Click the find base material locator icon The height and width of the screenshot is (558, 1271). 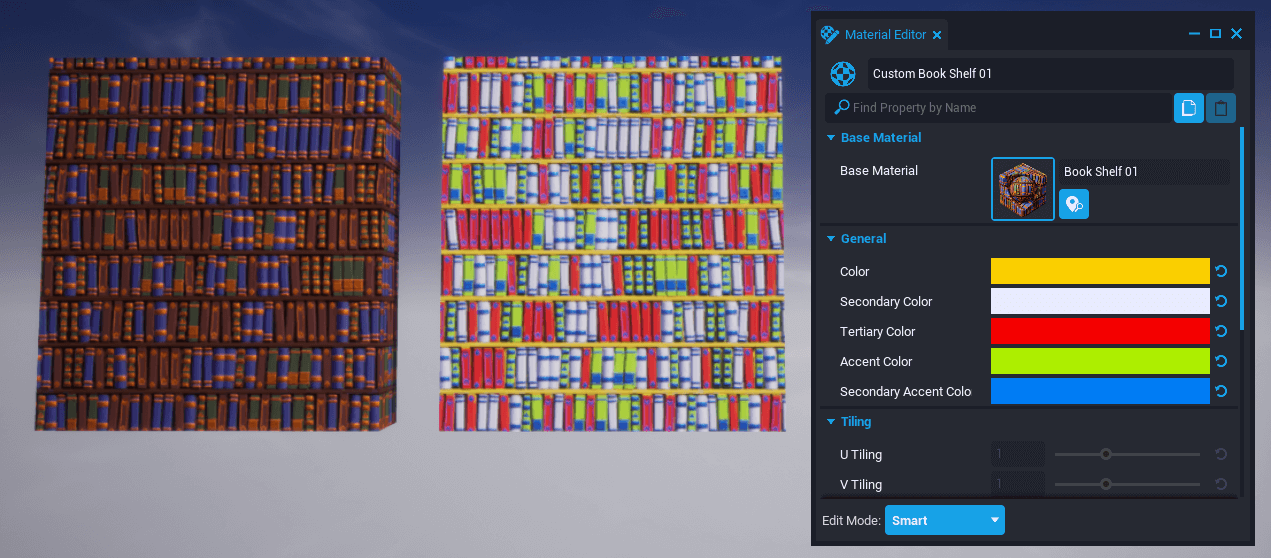coord(1074,204)
